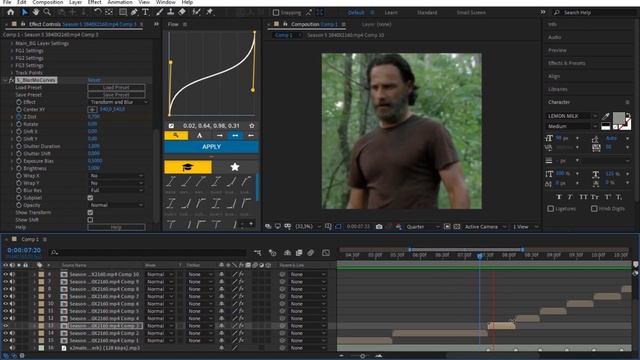Check the Ligatures checkbox
640x360 pixels.
tap(551, 209)
